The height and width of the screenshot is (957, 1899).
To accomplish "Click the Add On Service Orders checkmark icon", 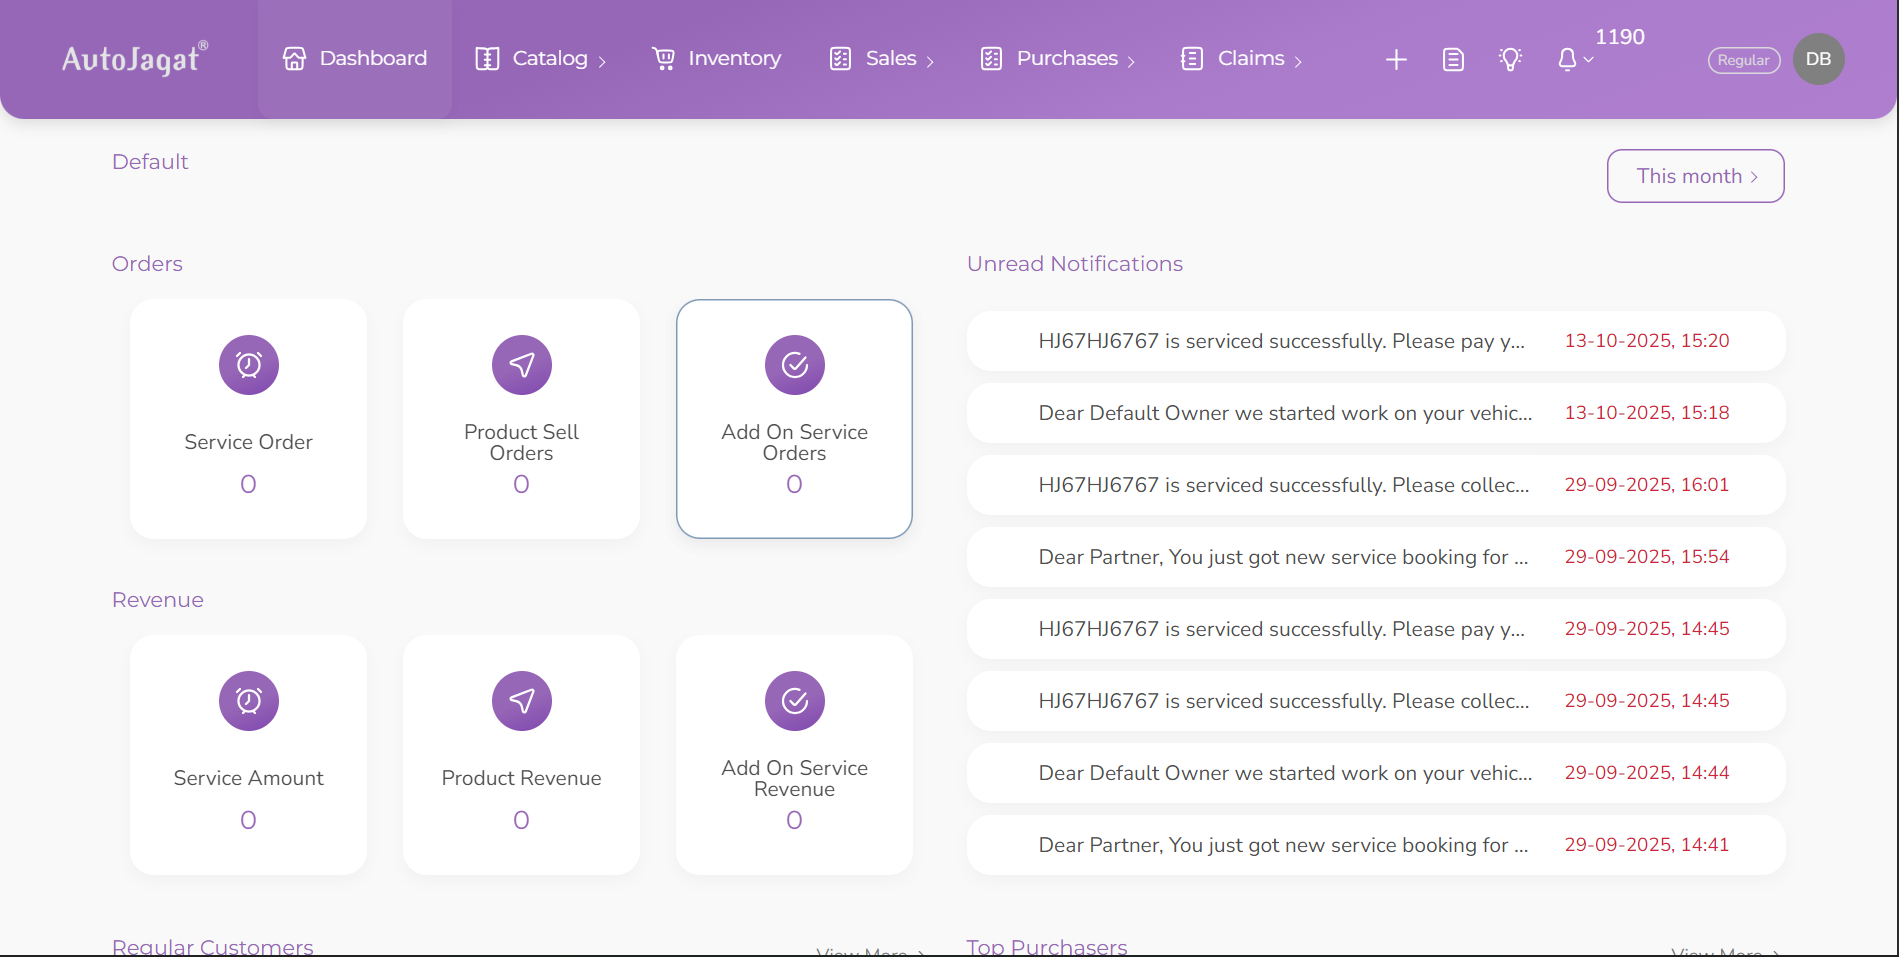I will point(794,365).
